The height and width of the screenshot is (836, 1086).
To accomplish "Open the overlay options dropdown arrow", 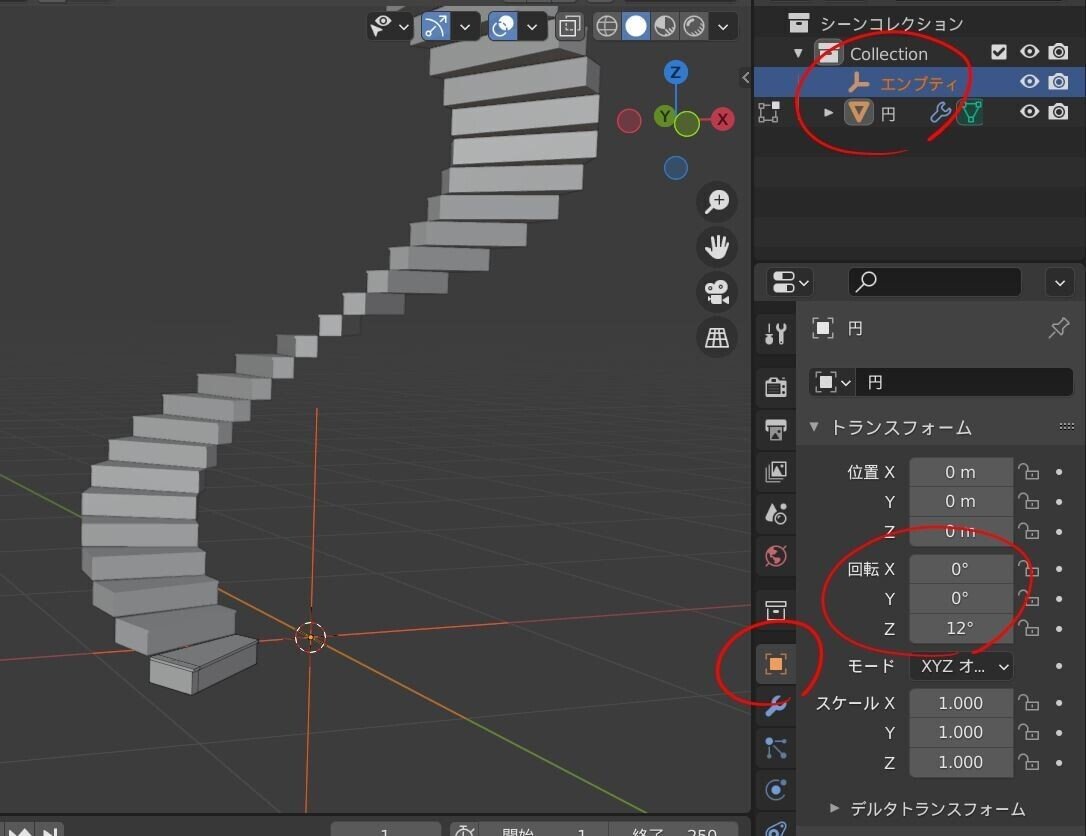I will pyautogui.click(x=532, y=27).
